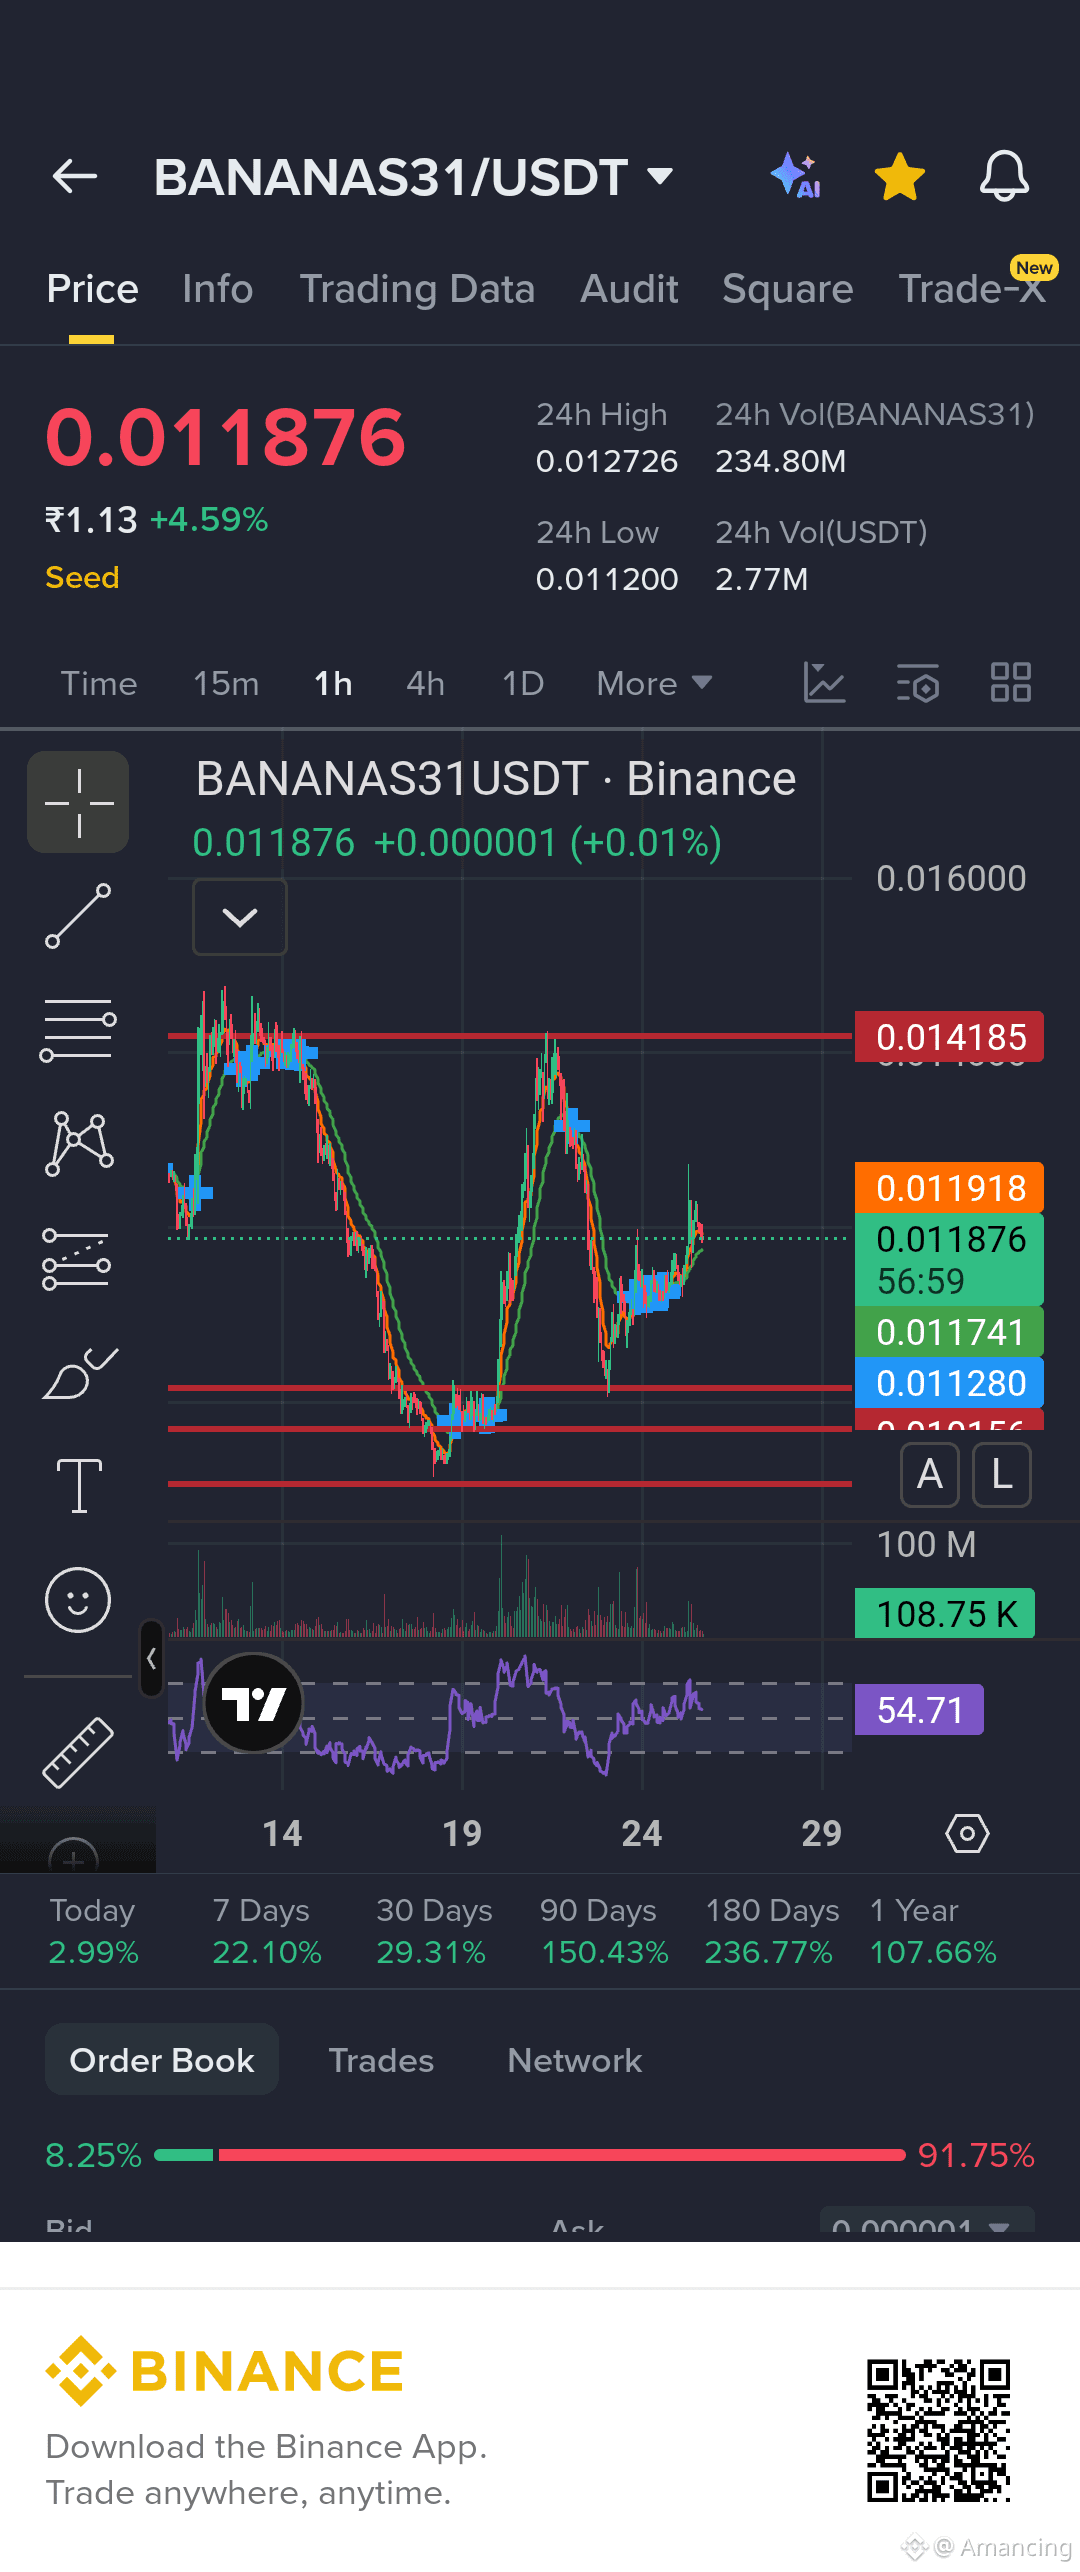Select the 4h chart interval
The width and height of the screenshot is (1080, 2572).
click(x=425, y=684)
